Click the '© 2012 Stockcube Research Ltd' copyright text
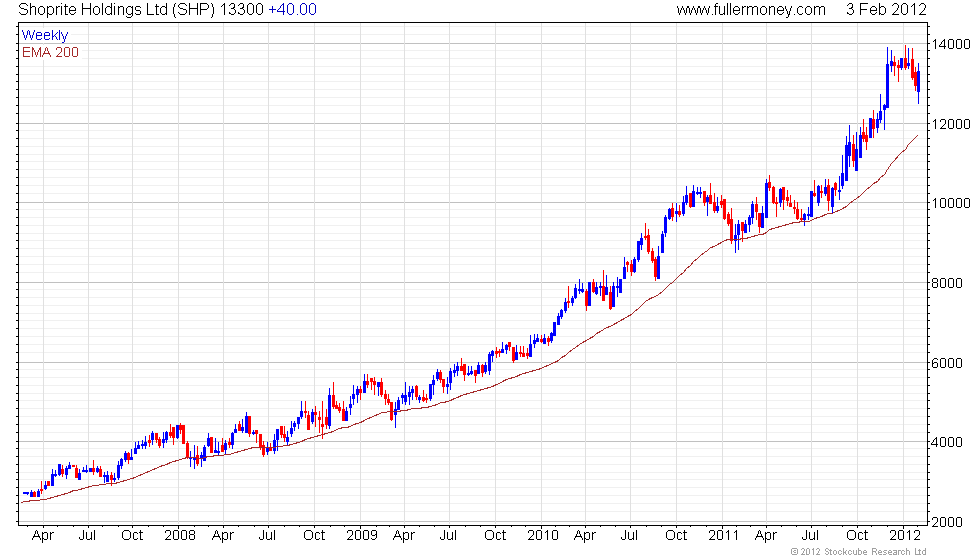 [x=858, y=552]
